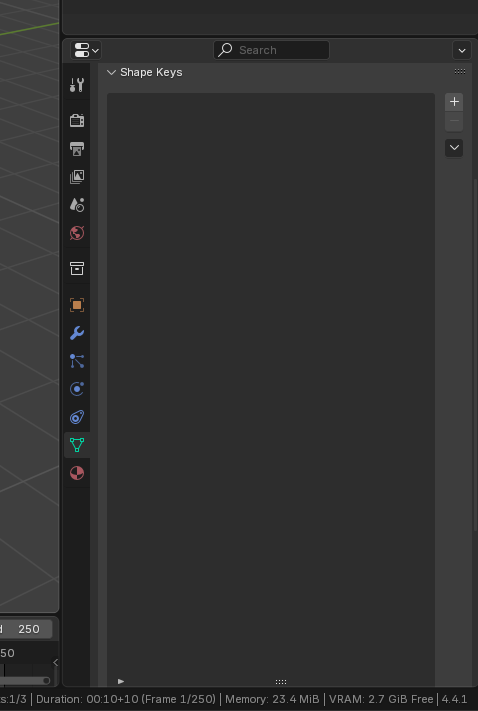
Task: Click the timeline horizontal scrollbar
Action: coord(25,681)
